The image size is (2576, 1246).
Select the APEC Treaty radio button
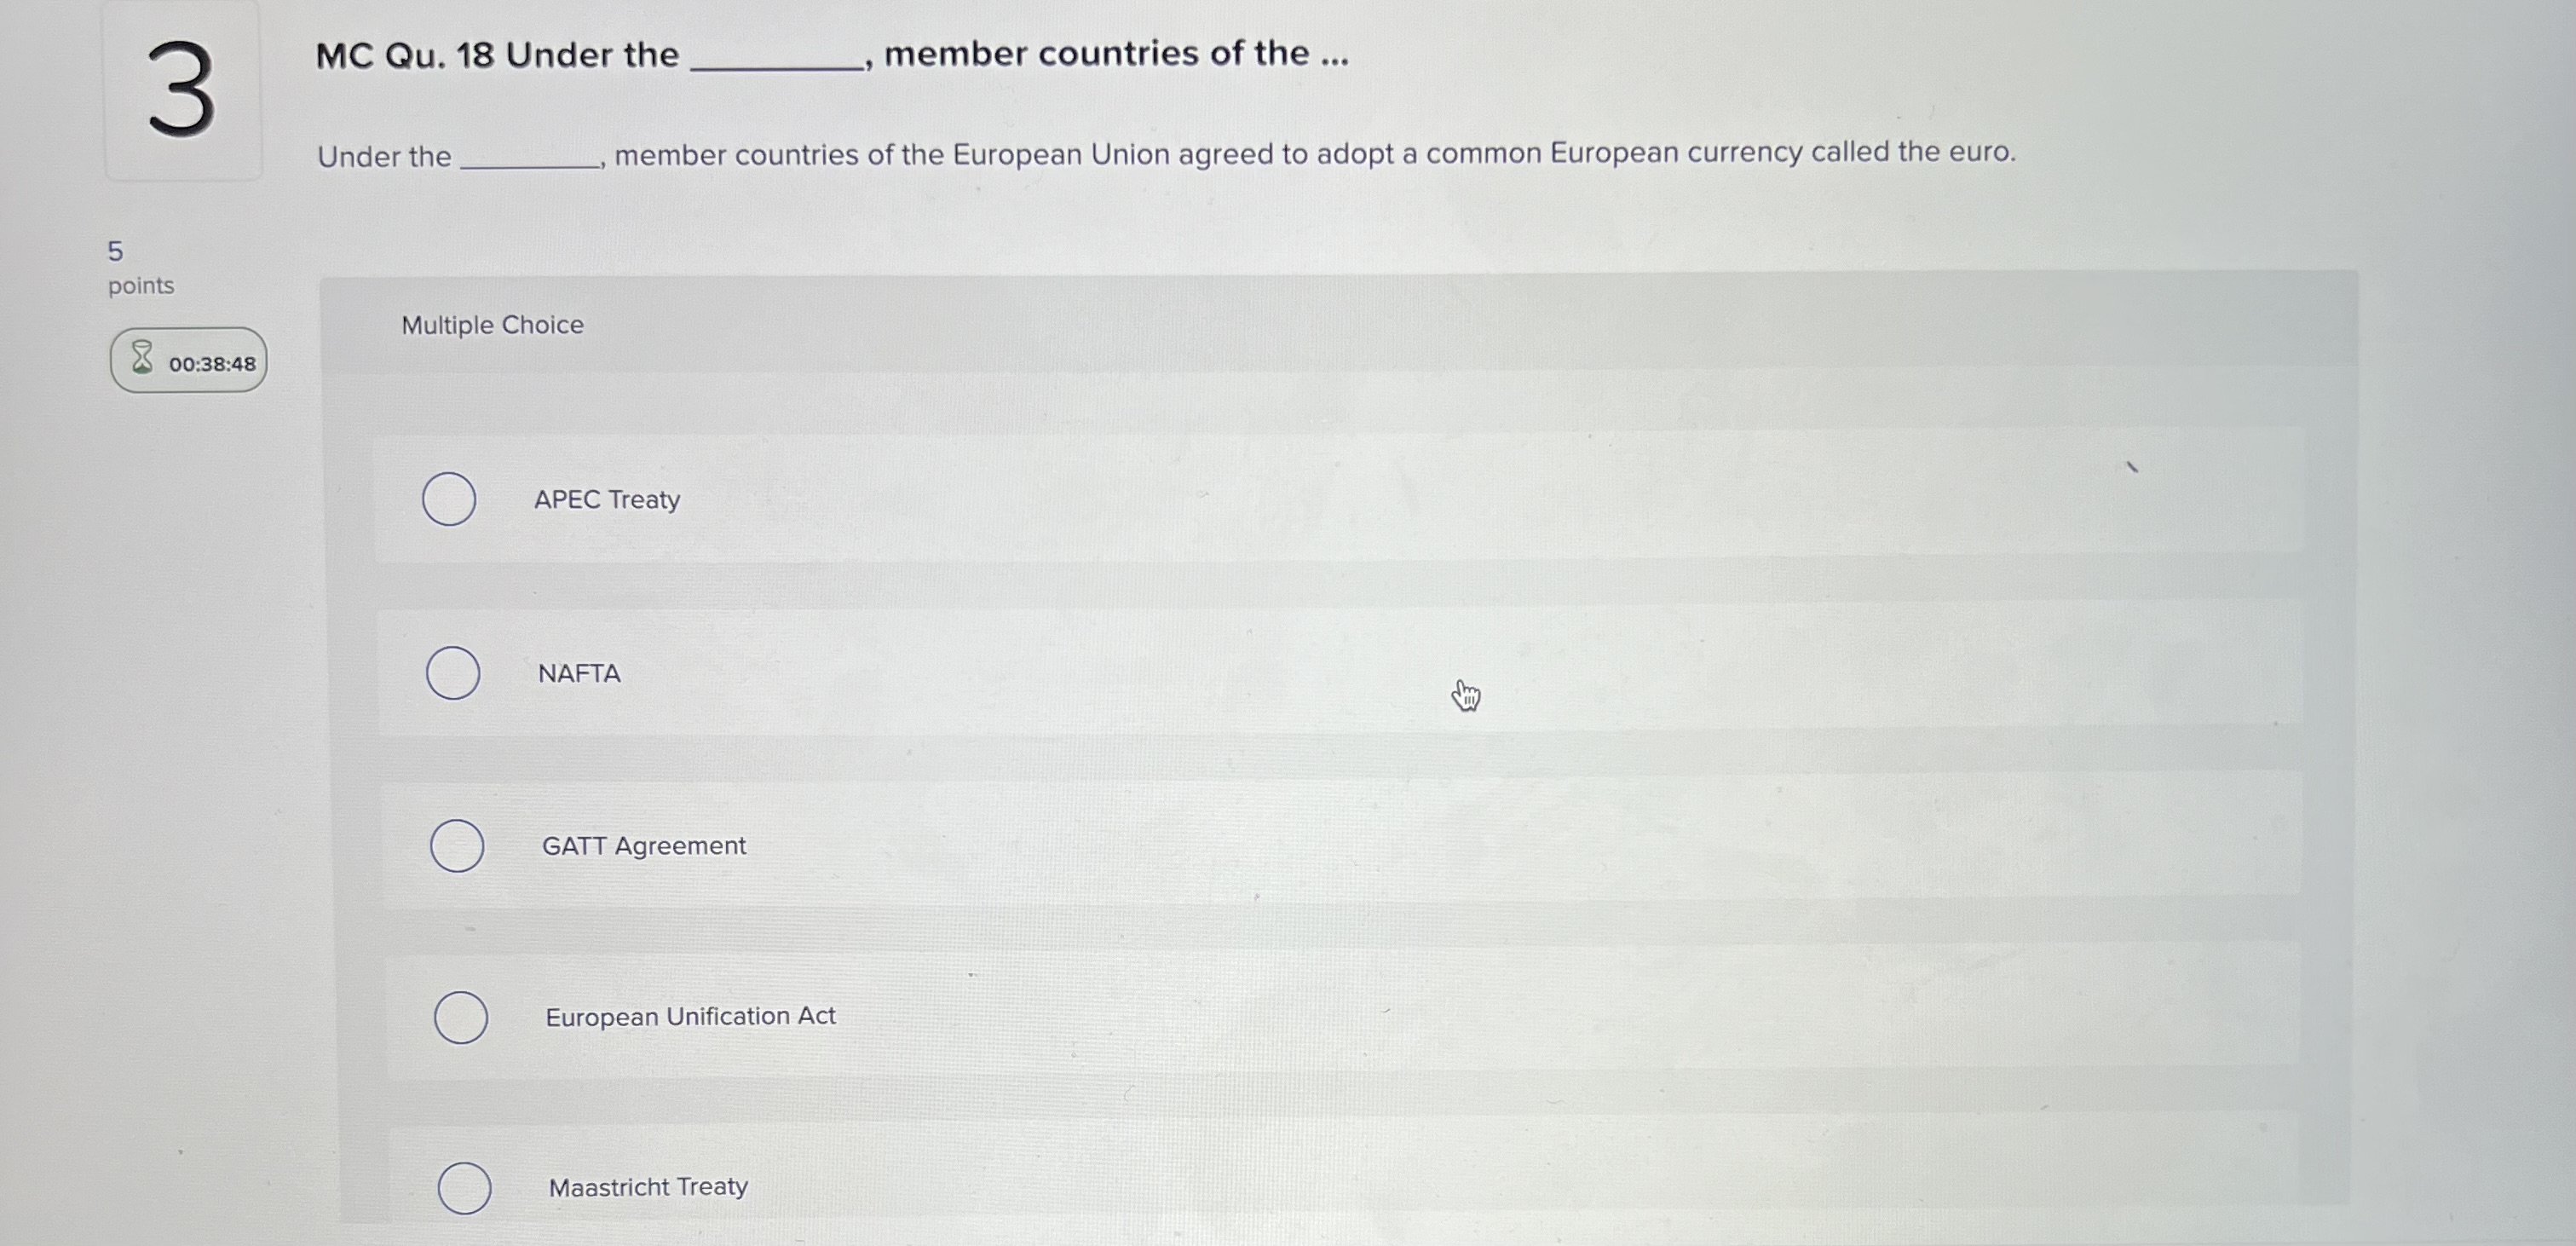click(451, 499)
